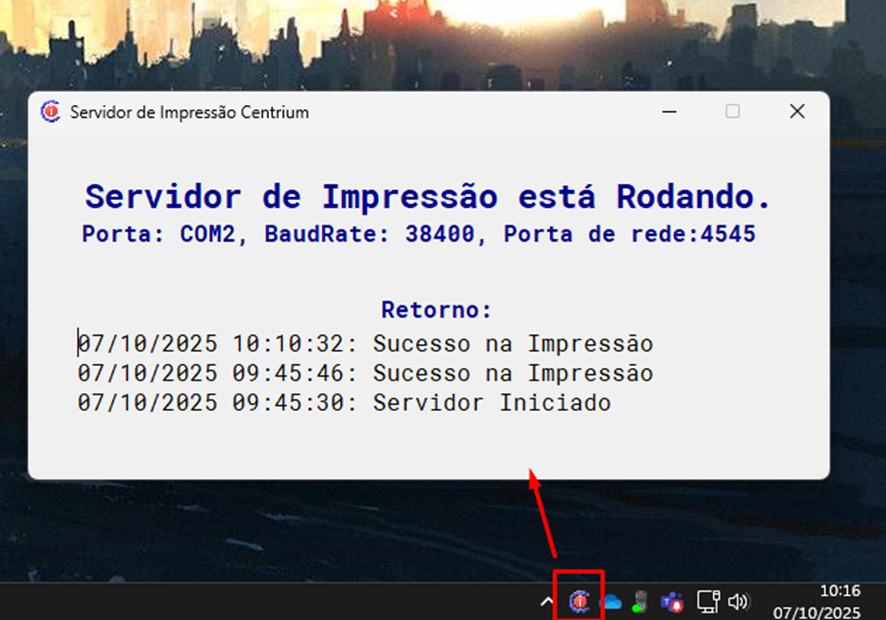
Task: Close the Servidor de Impressão window
Action: tap(797, 112)
